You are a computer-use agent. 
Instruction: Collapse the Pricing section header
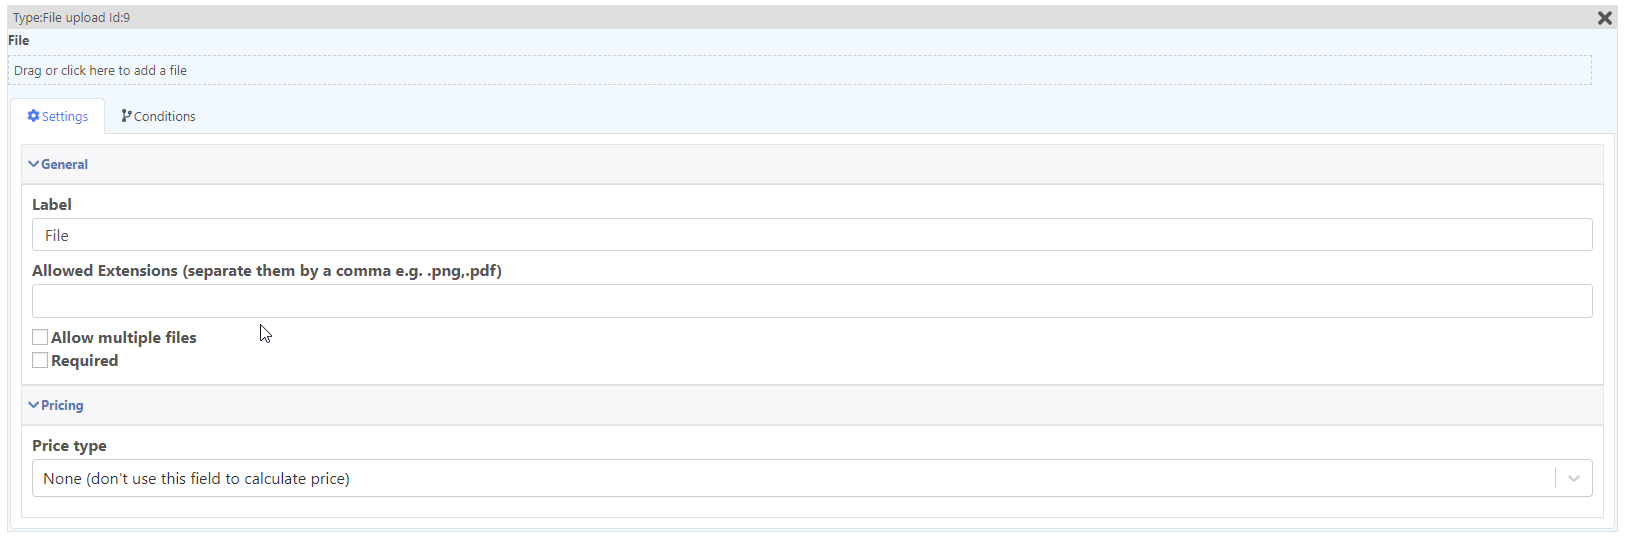[812, 405]
